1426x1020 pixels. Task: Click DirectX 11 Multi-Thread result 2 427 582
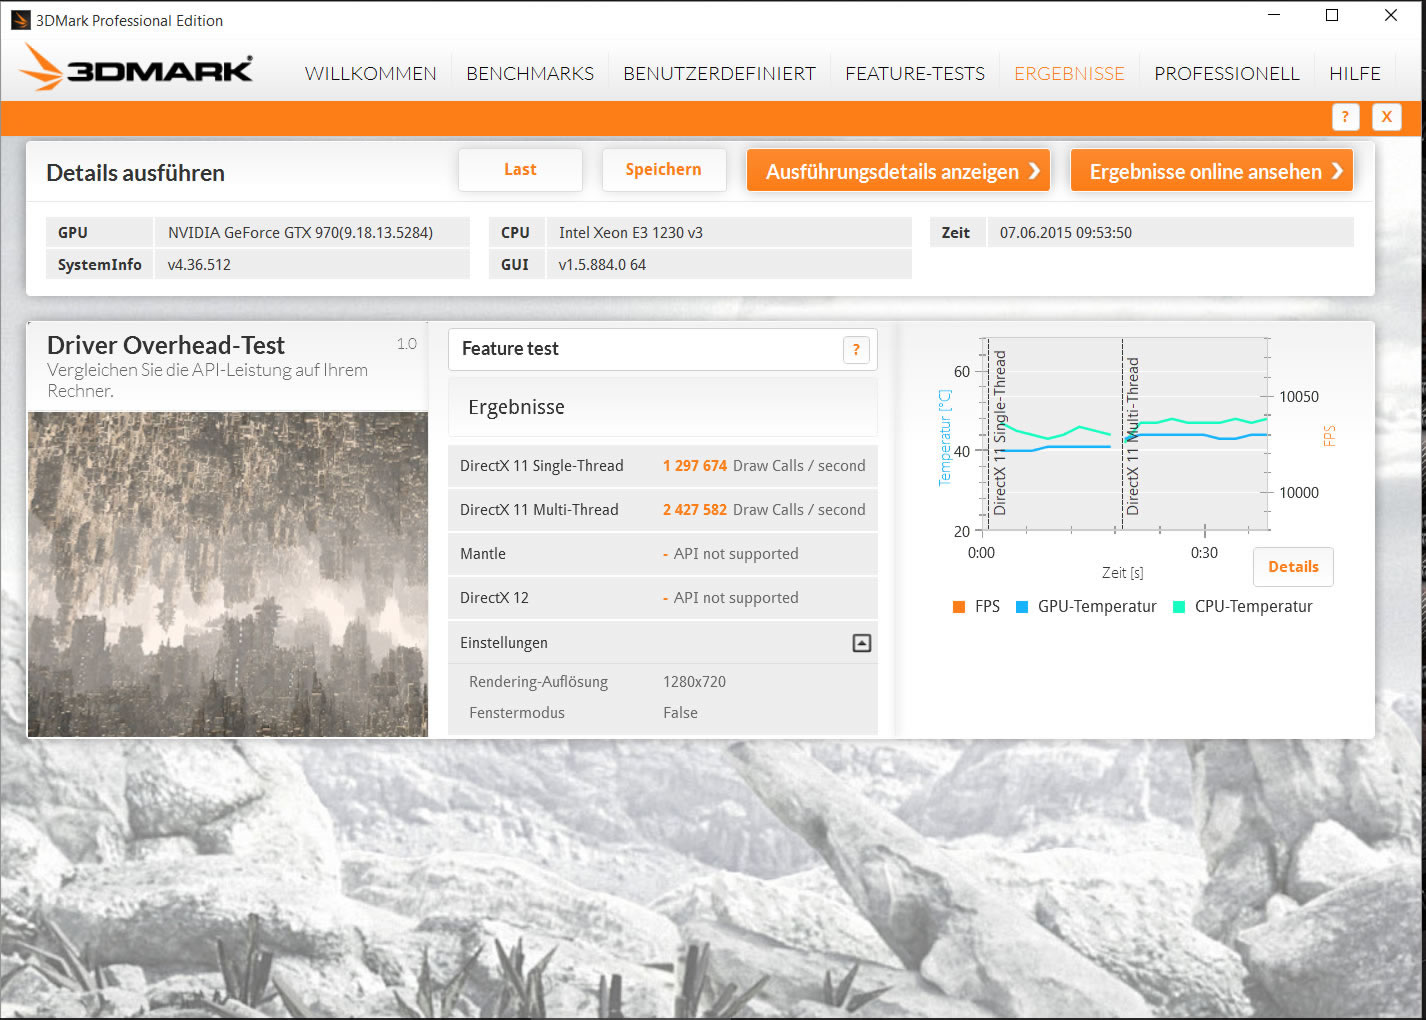tap(695, 510)
